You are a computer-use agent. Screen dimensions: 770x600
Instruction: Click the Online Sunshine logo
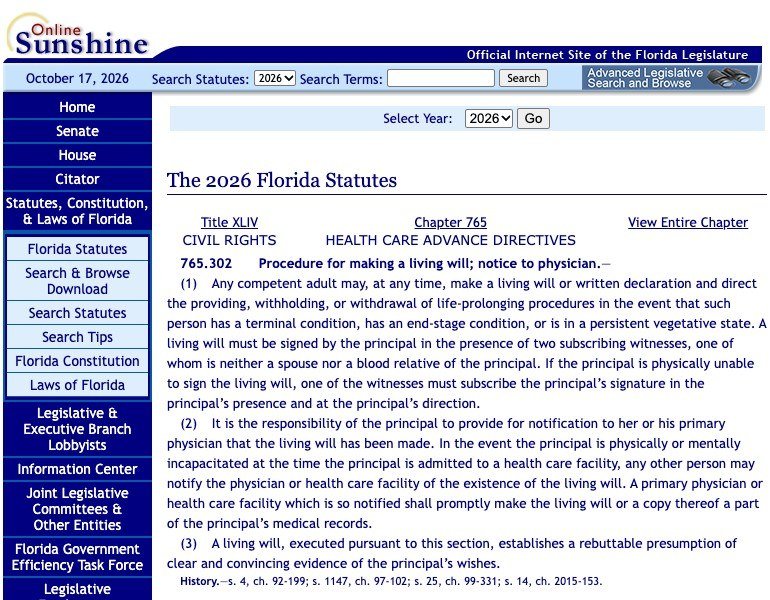coord(79,37)
